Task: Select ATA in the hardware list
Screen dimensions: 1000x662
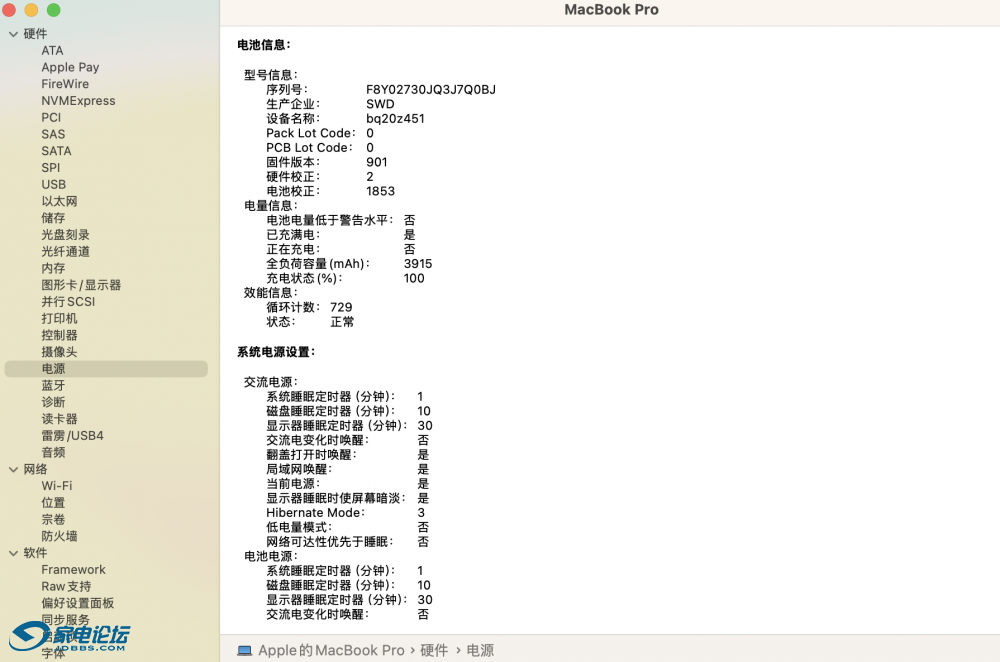Action: pos(52,50)
